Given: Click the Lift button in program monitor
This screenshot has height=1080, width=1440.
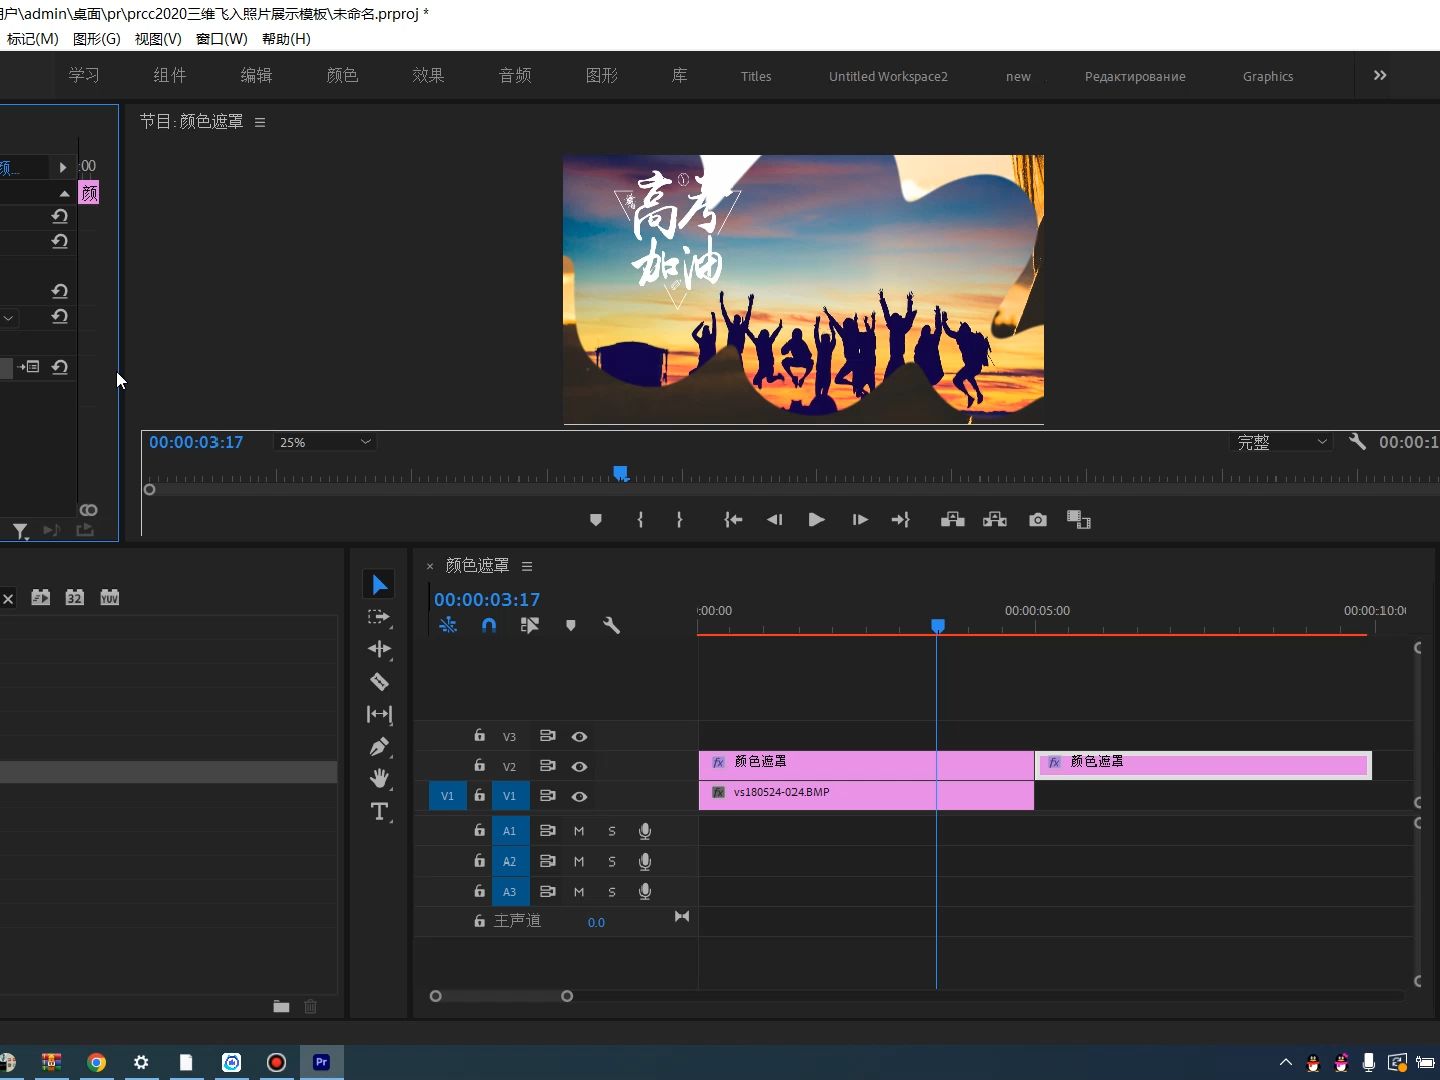Looking at the screenshot, I should (952, 520).
